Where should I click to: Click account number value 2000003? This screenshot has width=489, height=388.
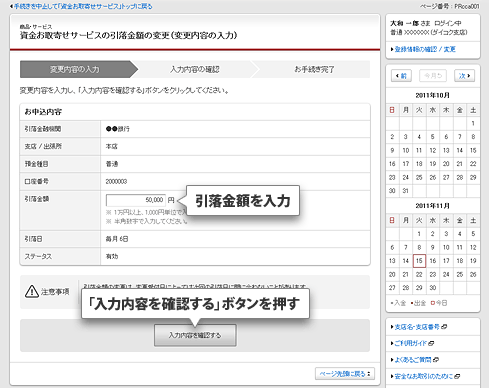(x=116, y=181)
